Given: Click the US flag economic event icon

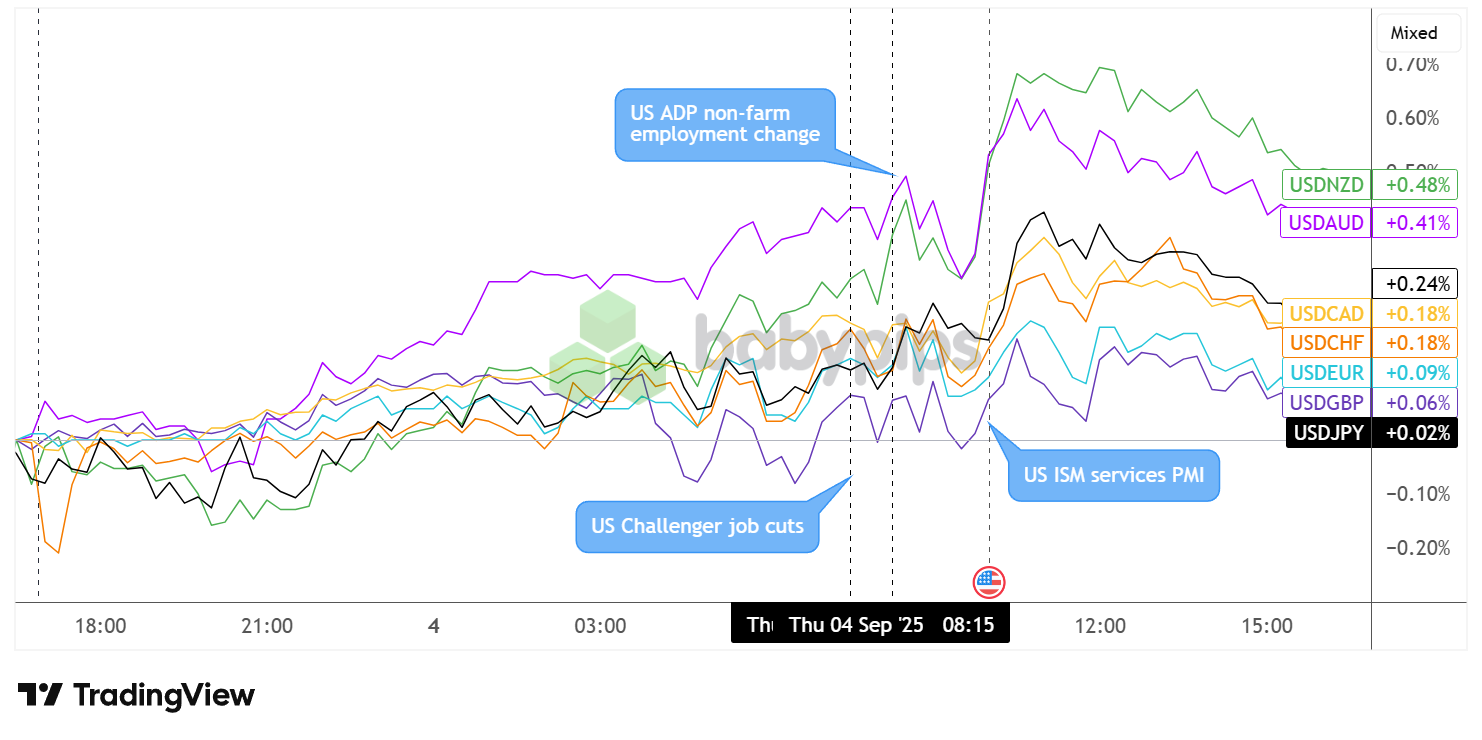Looking at the screenshot, I should pyautogui.click(x=989, y=582).
